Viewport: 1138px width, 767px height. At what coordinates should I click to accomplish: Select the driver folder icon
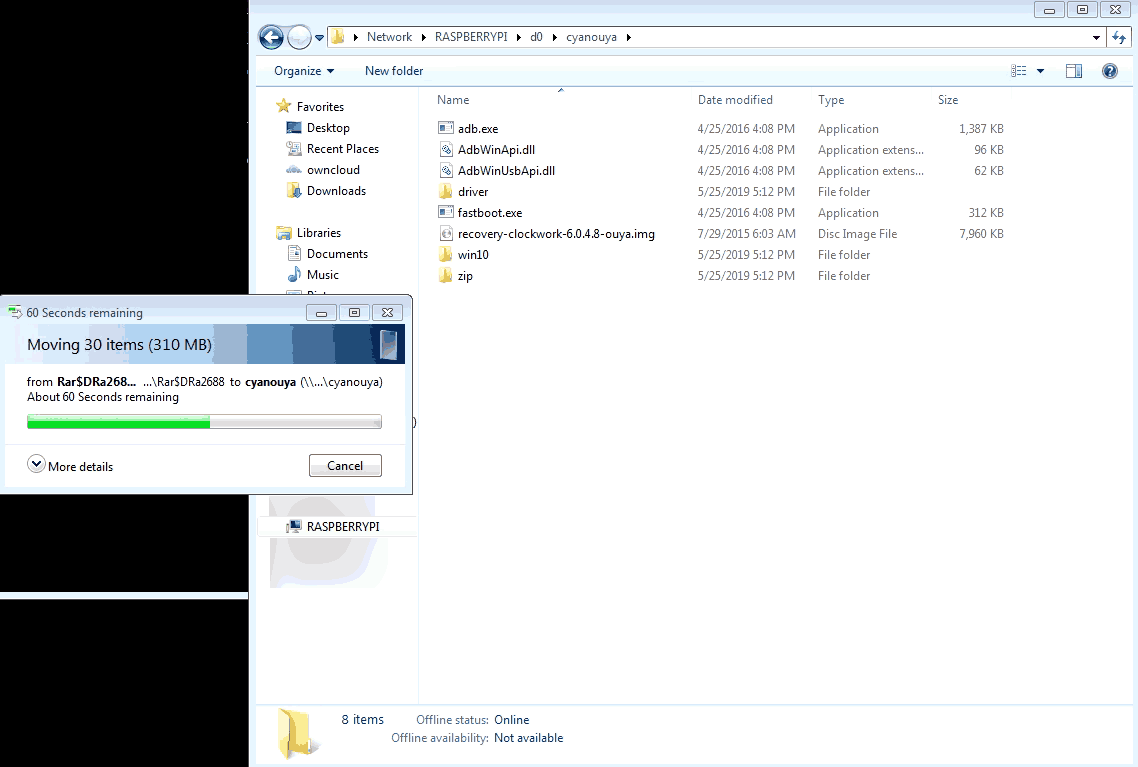coord(446,192)
